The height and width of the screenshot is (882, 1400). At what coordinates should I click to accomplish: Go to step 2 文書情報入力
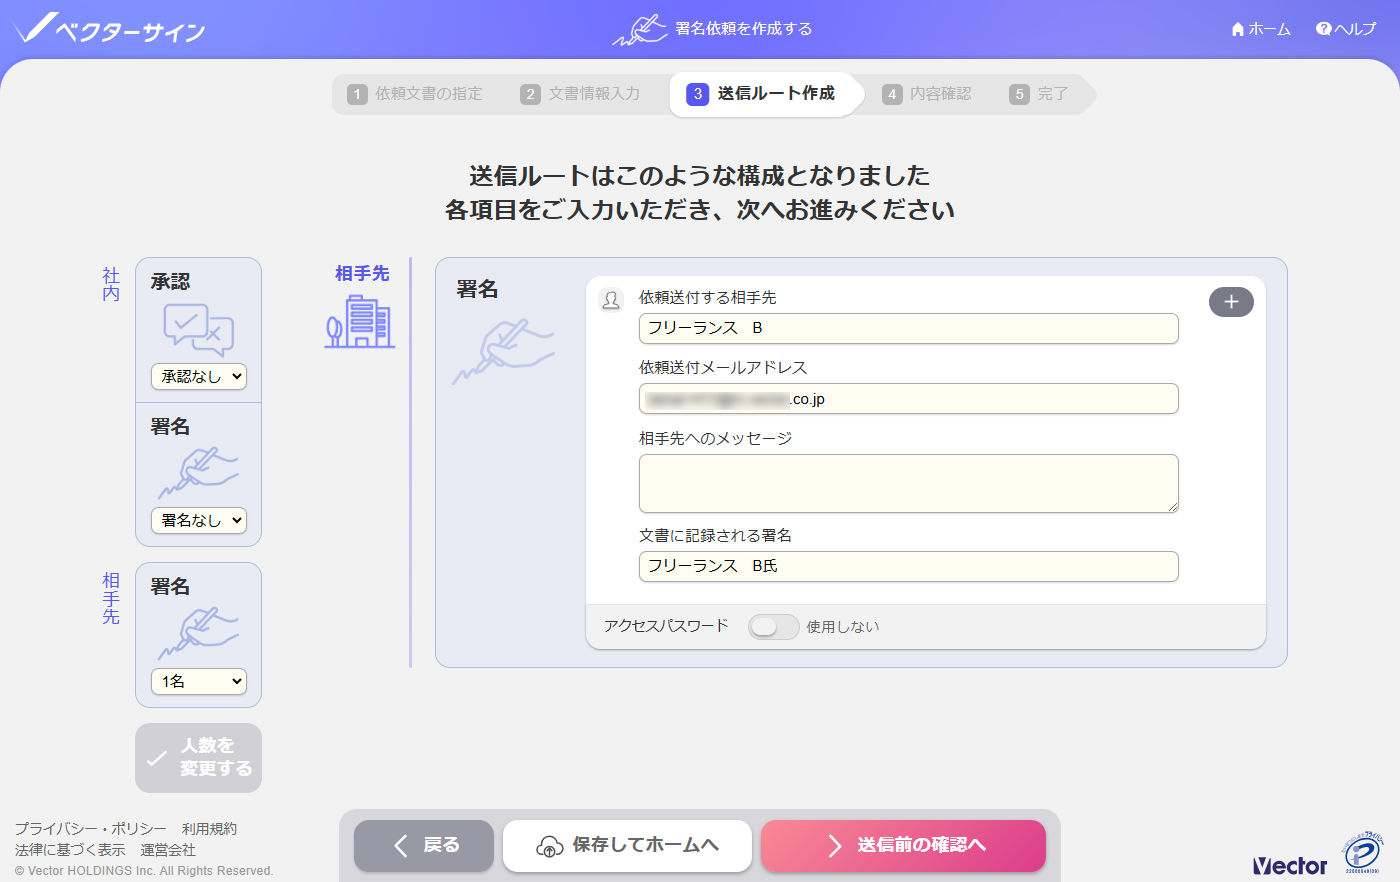580,94
